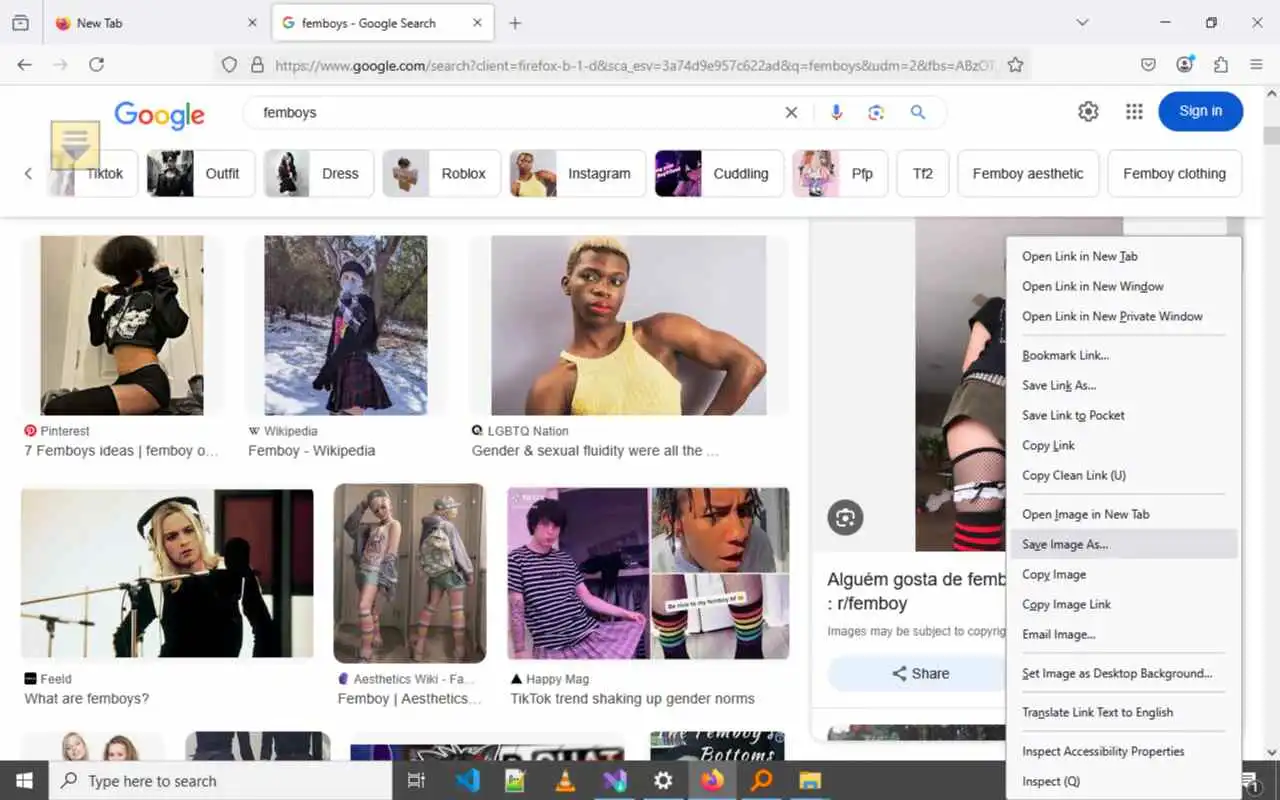Bookmark this page with the star icon
Viewport: 1280px width, 800px height.
point(1015,64)
